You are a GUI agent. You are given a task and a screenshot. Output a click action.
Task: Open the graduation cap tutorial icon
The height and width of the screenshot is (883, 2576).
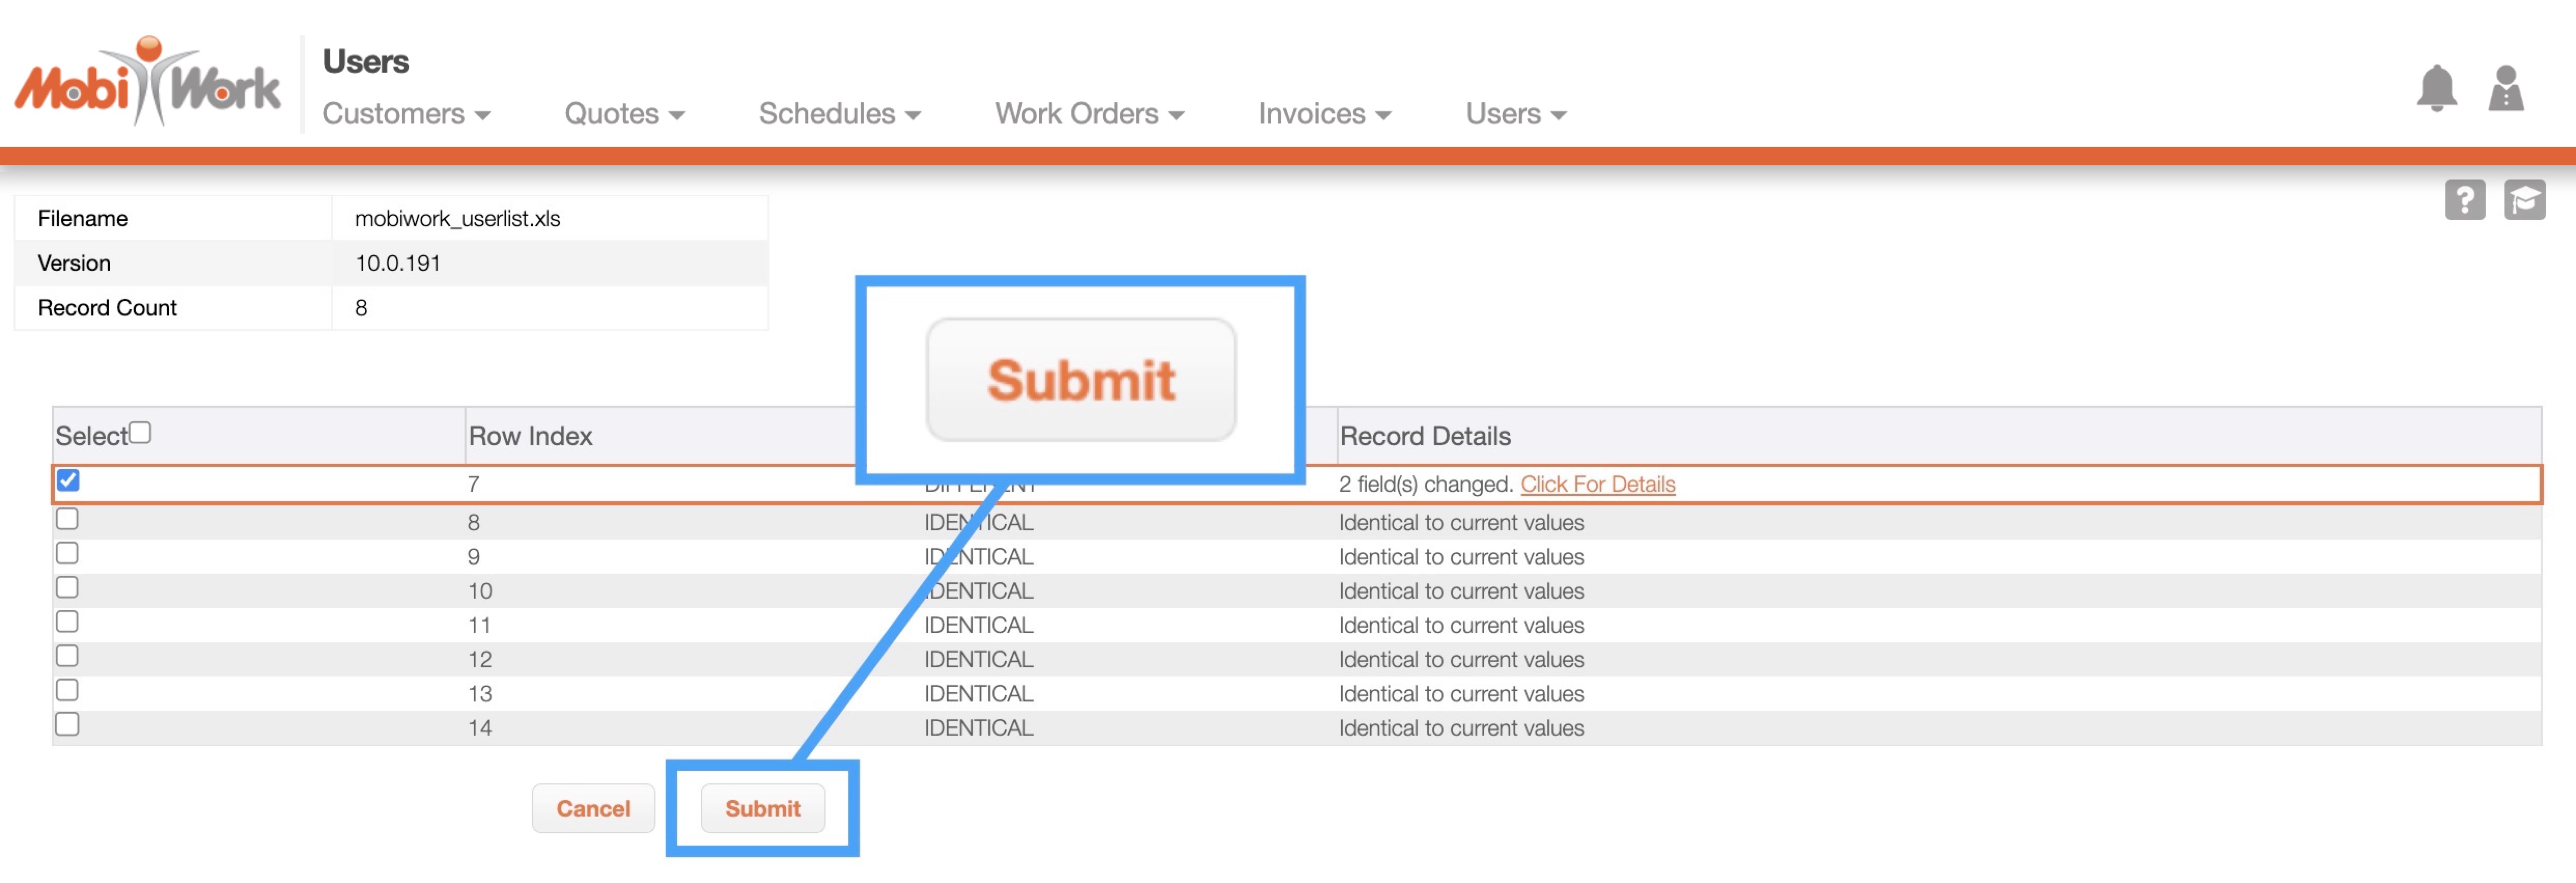click(x=2524, y=199)
